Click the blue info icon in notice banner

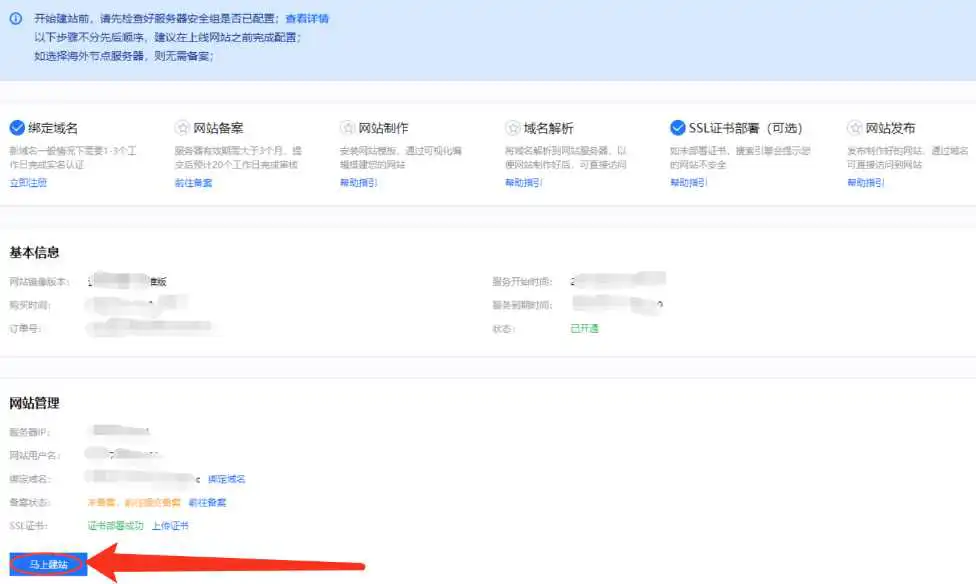(x=15, y=19)
